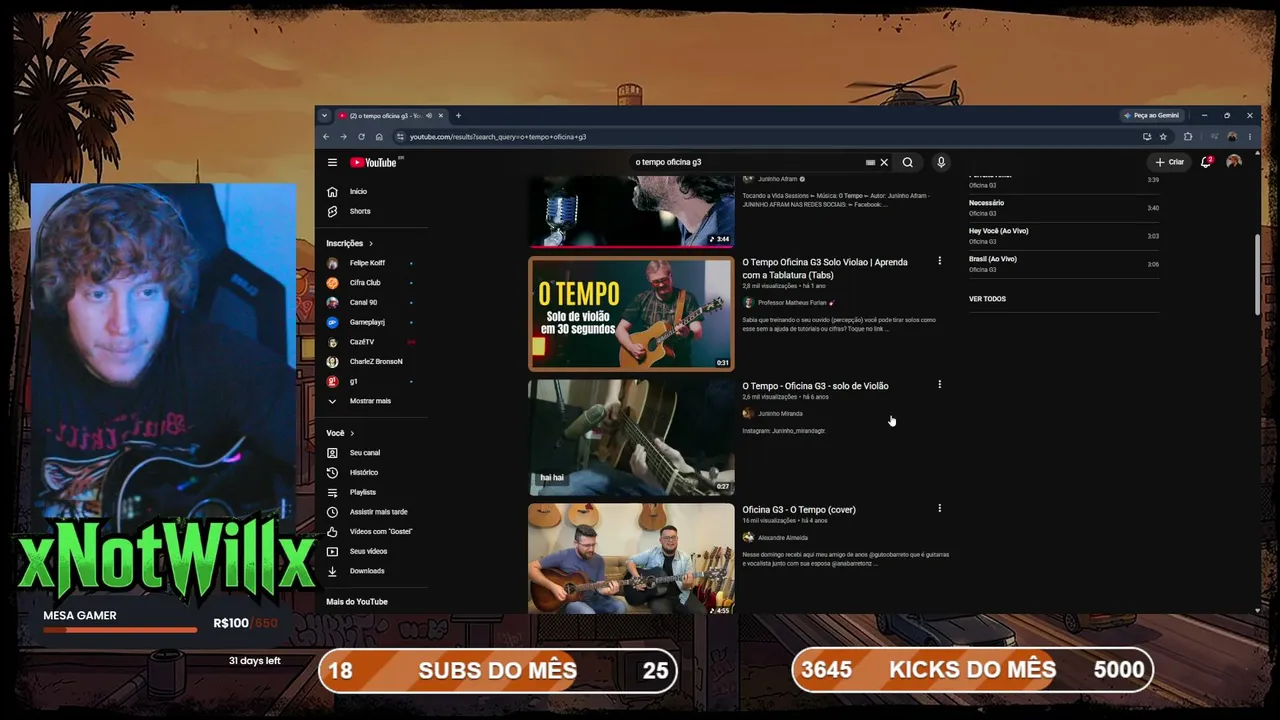
Task: Click VER TODOS under the song list
Action: point(987,299)
